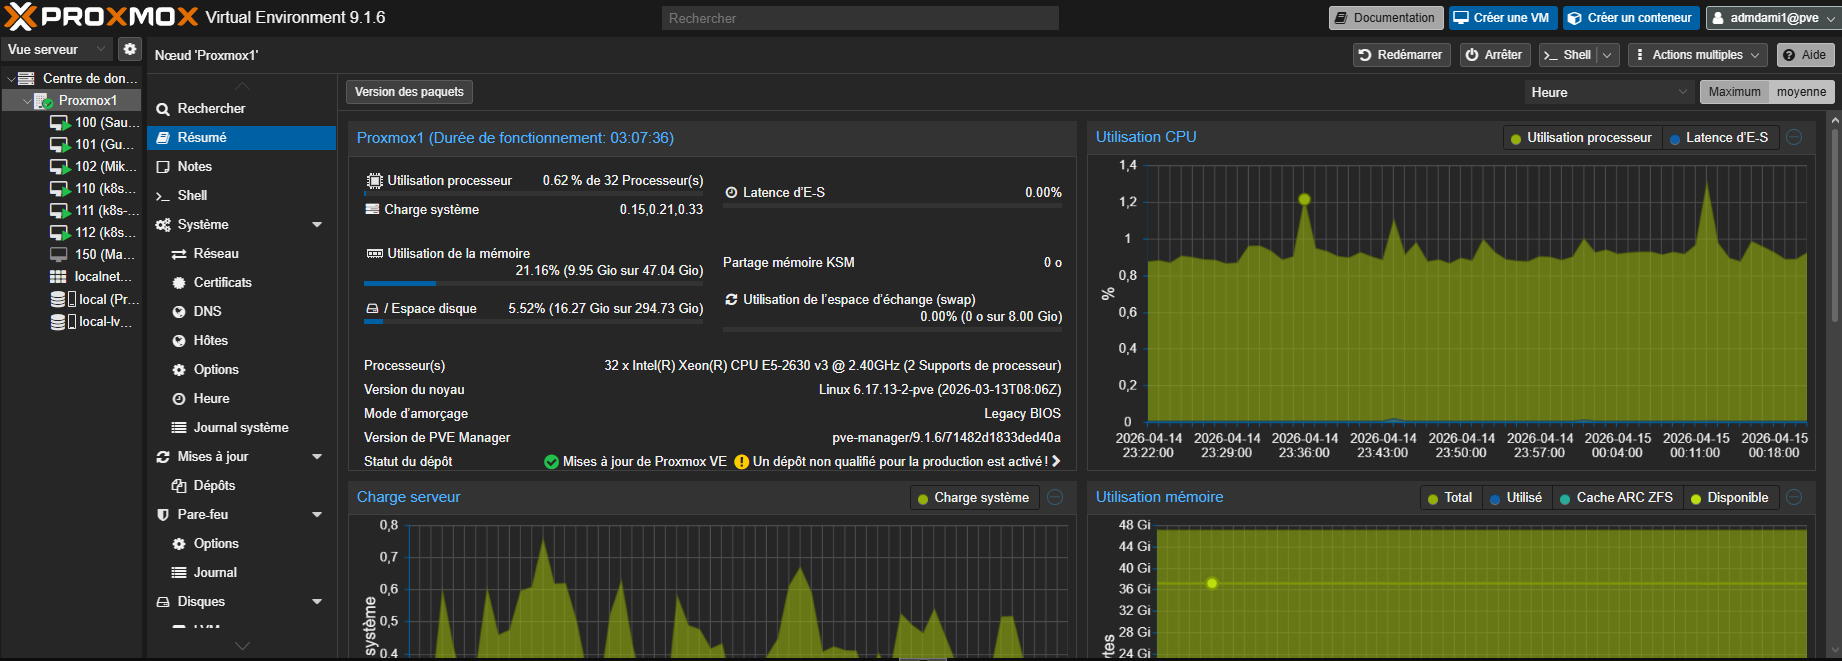Click the Arrêter button
This screenshot has height=661, width=1842.
click(x=1494, y=55)
